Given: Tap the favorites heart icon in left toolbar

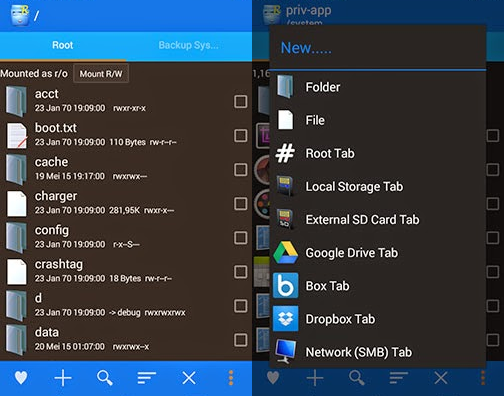Looking at the screenshot, I should (x=21, y=378).
